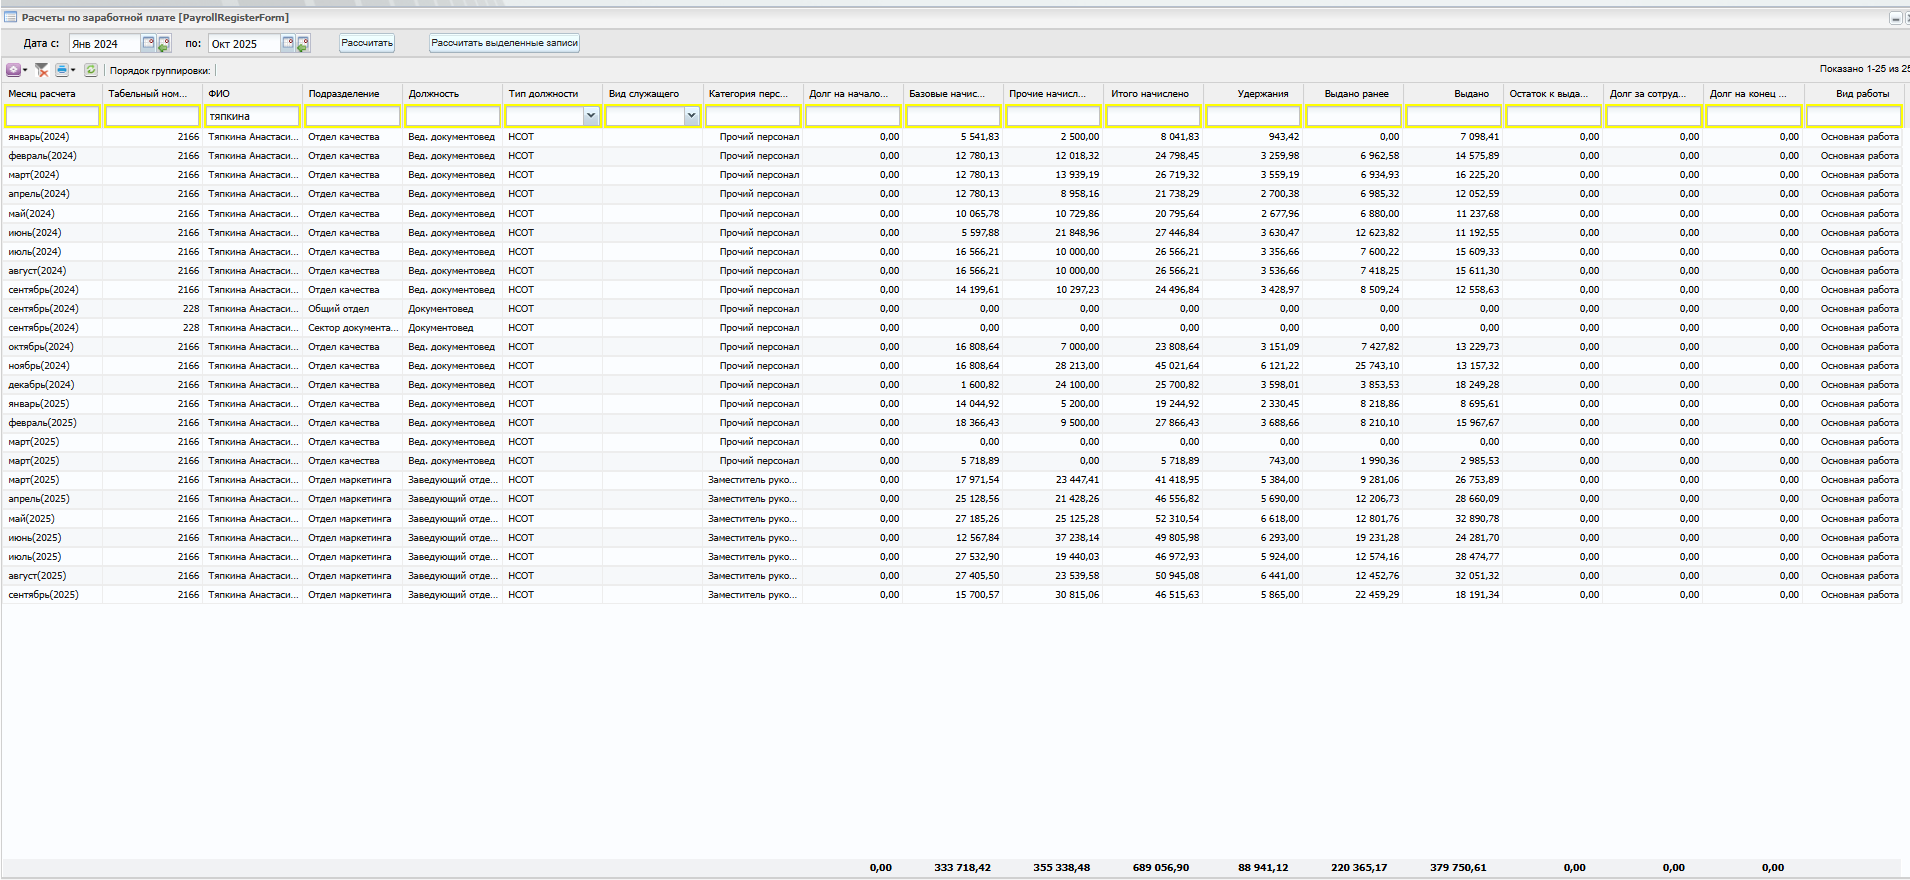Click the 'Порядок группировки:' label
This screenshot has width=1910, height=880.
(160, 71)
